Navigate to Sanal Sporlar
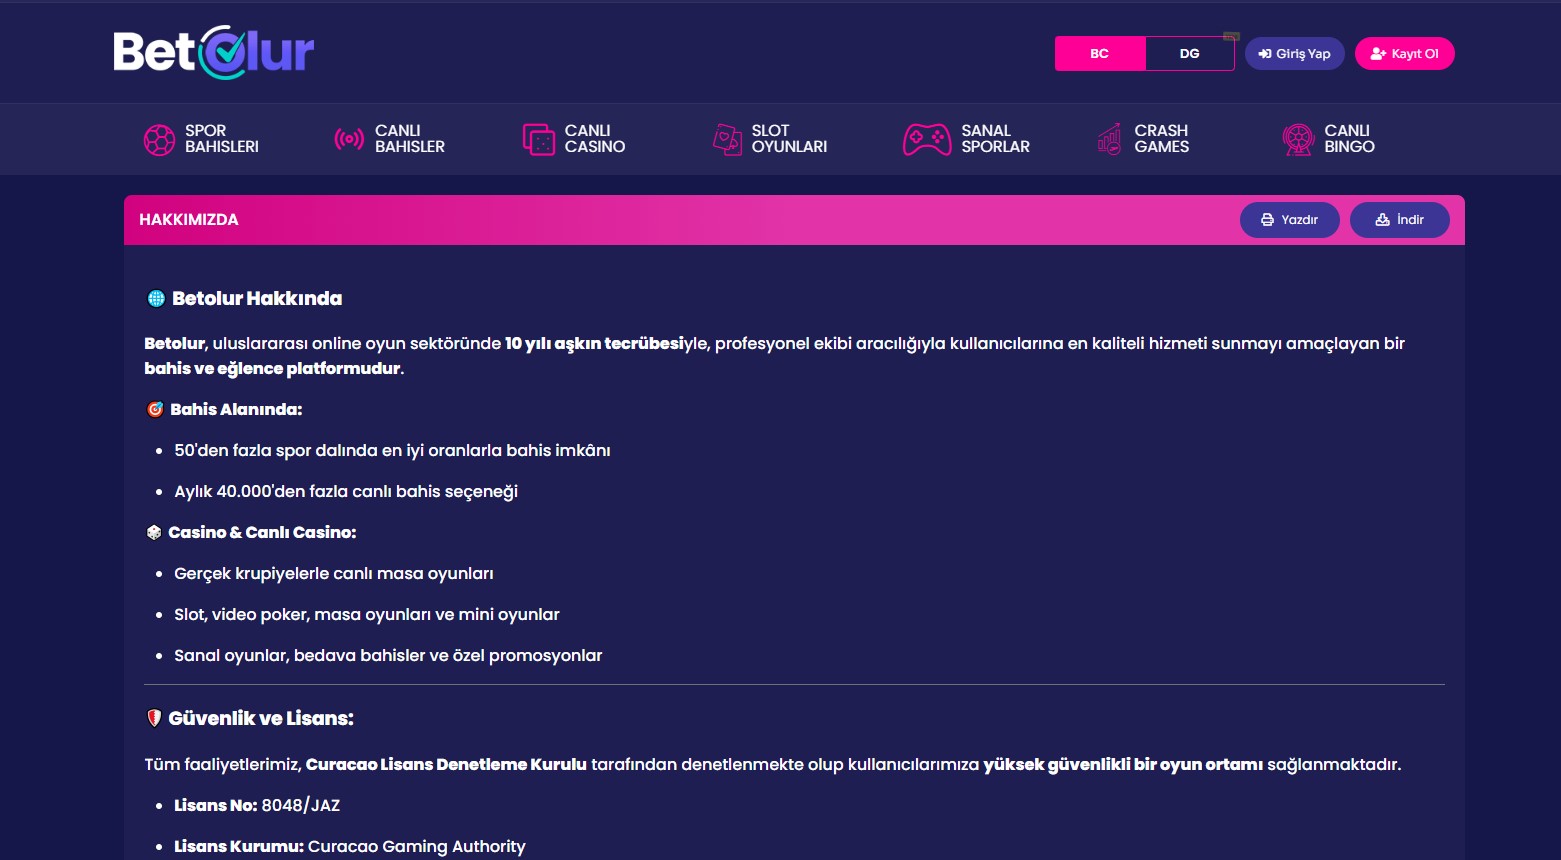Screen dimensions: 1561x860 [x=966, y=139]
